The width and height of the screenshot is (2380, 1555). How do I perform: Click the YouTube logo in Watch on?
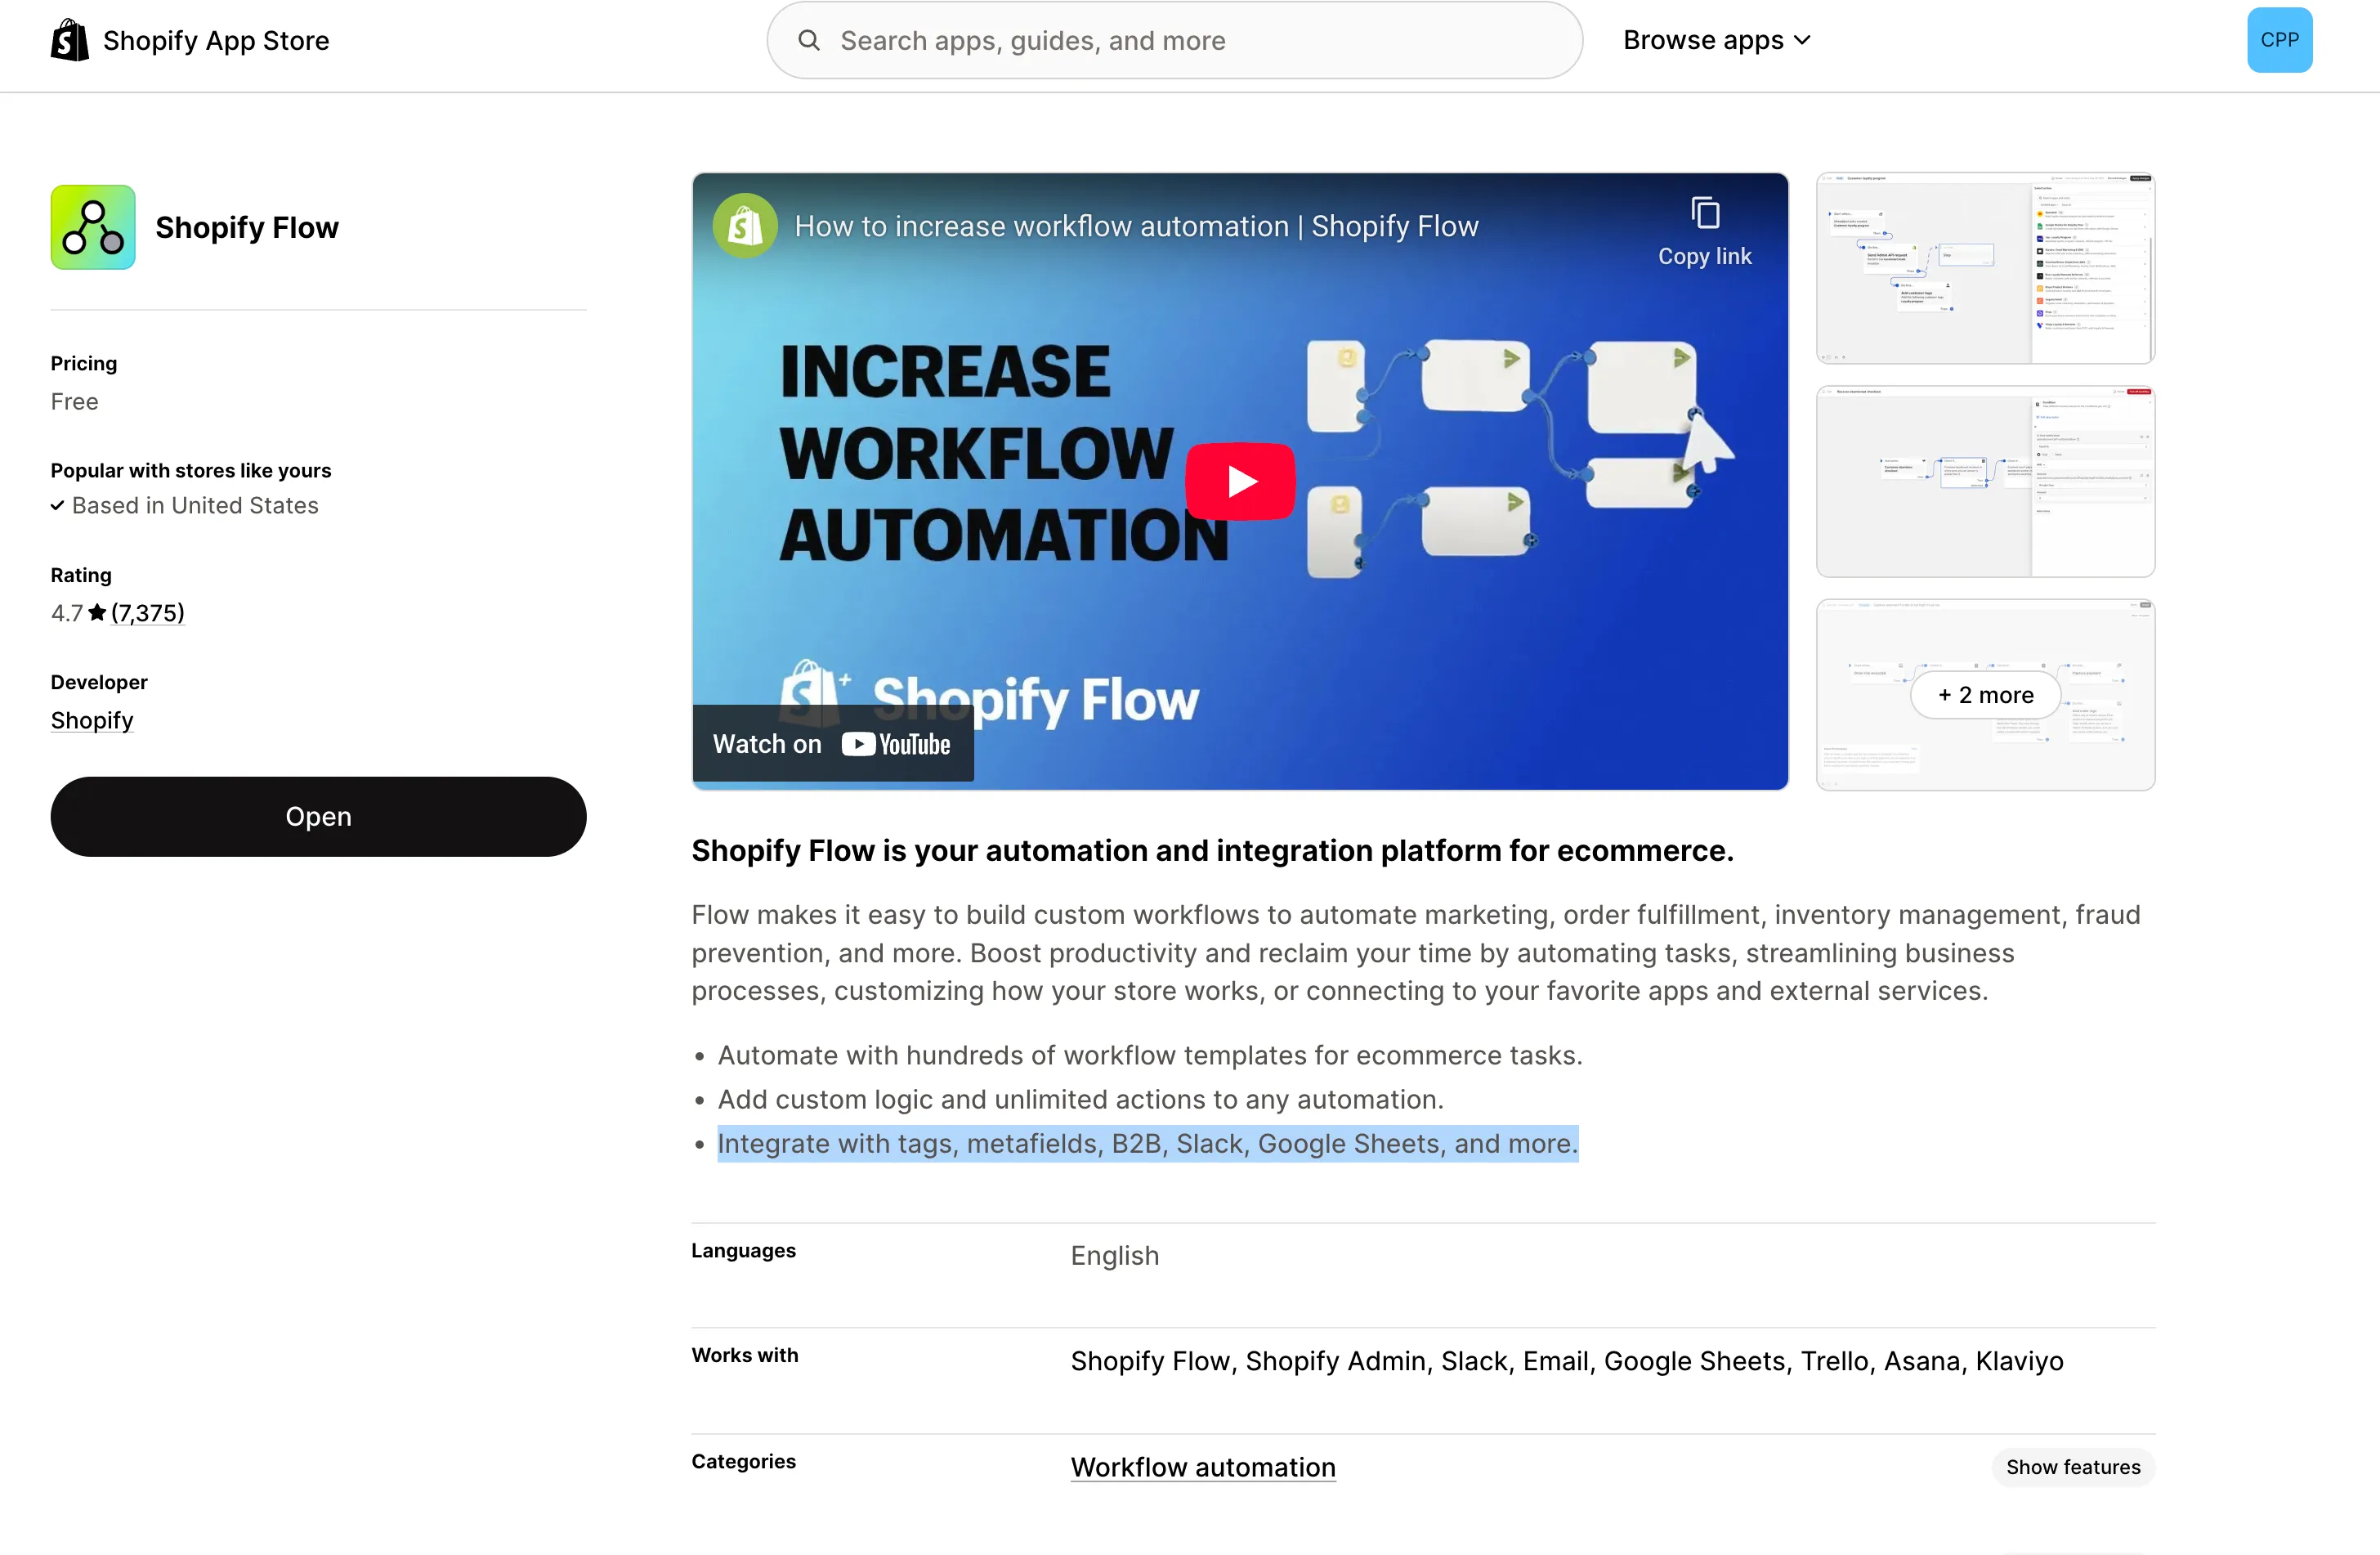(x=896, y=744)
